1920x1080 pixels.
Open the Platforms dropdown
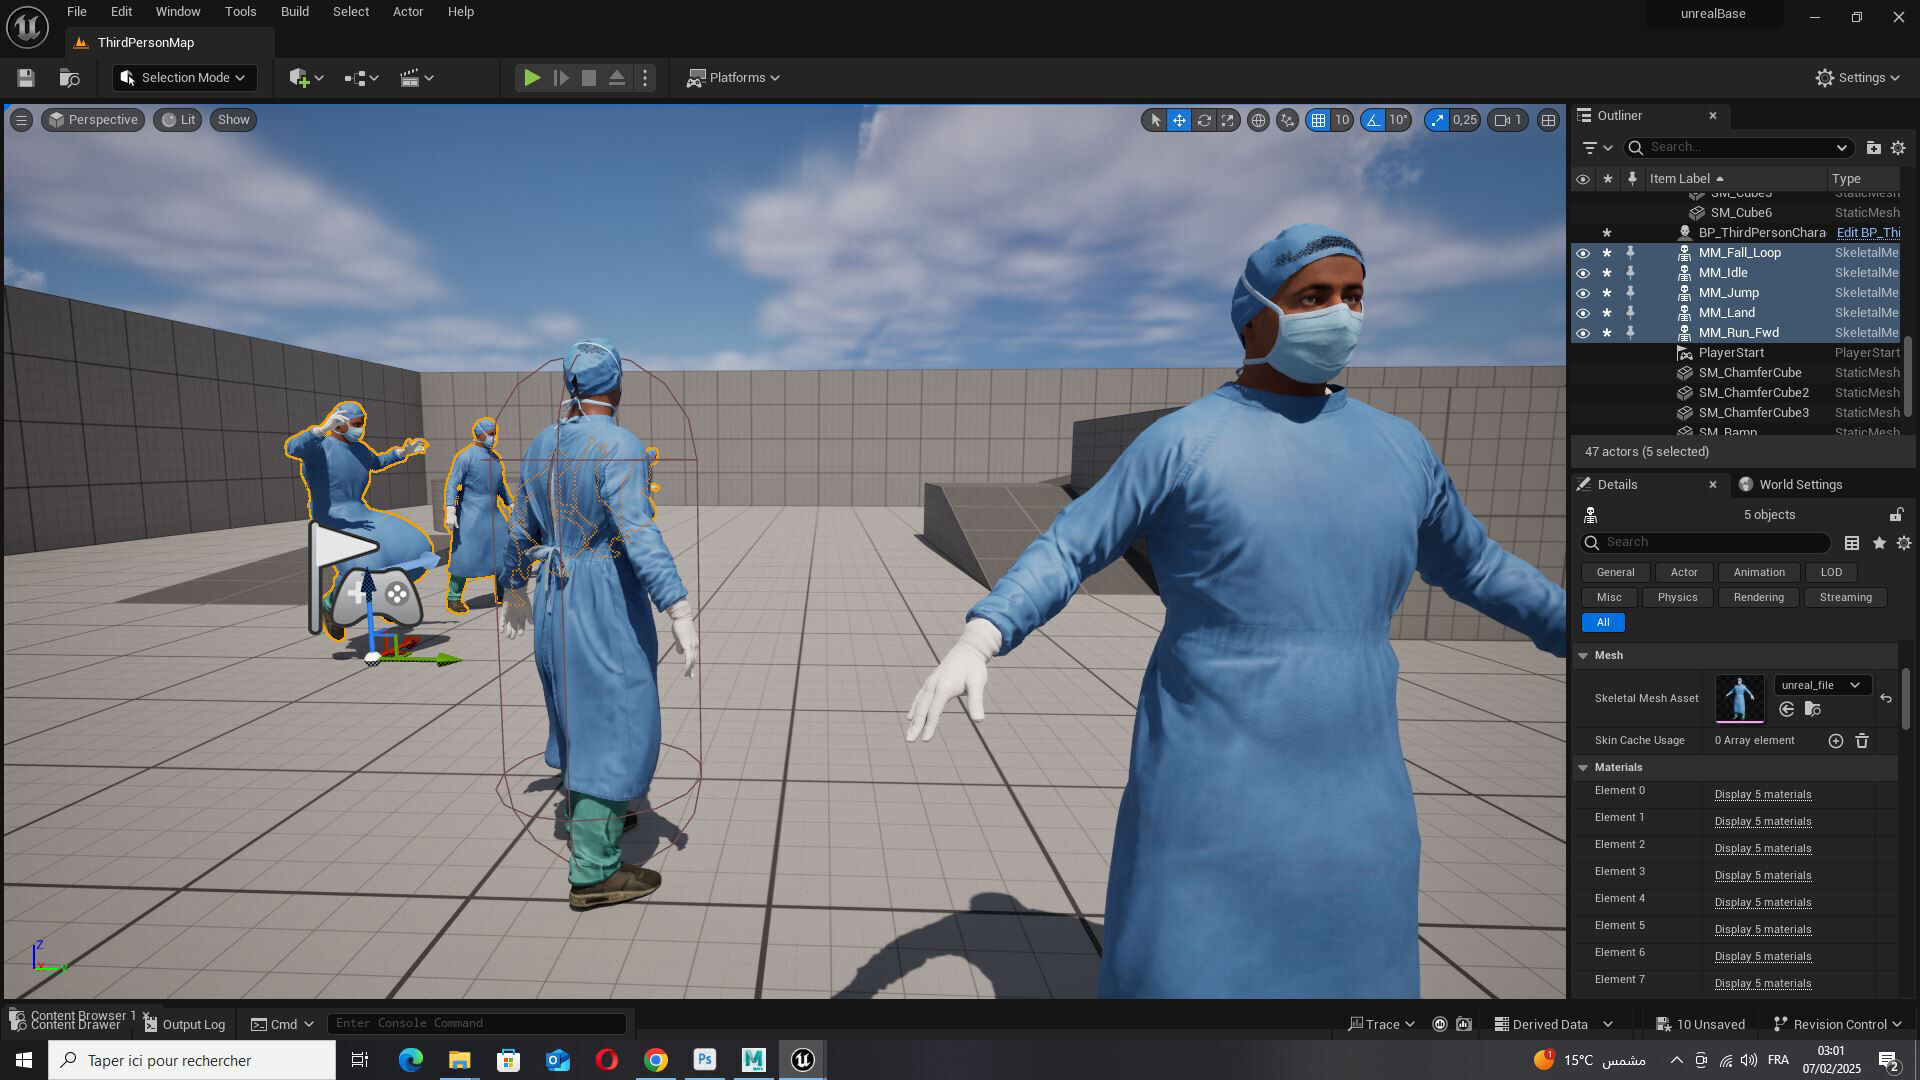point(733,78)
